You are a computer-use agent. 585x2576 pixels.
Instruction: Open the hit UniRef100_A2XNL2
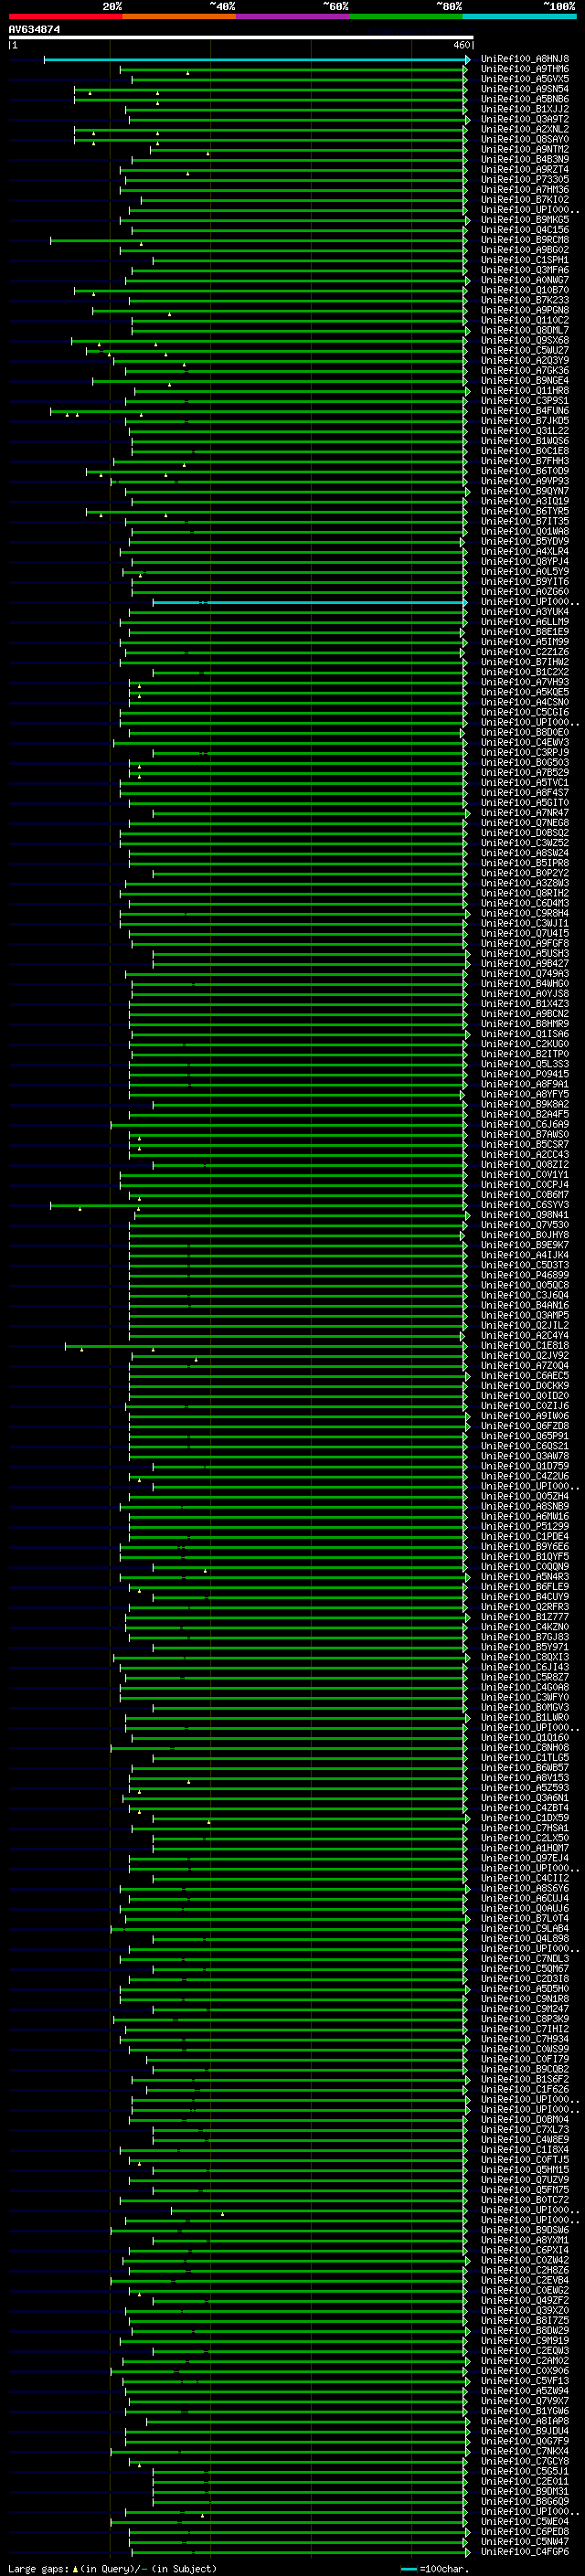click(x=525, y=129)
